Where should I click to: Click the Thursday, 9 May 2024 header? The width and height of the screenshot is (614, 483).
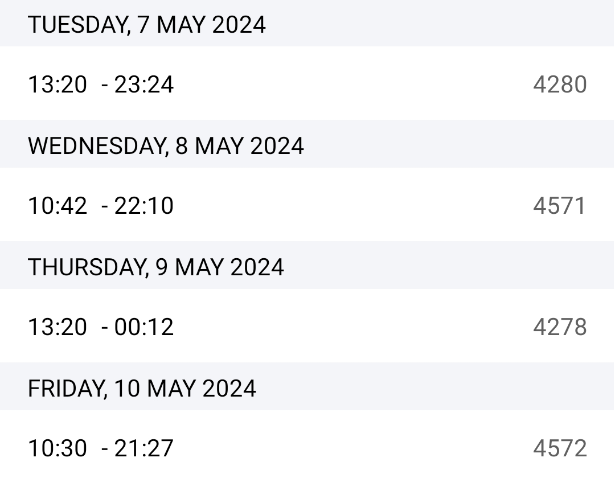[x=156, y=267]
